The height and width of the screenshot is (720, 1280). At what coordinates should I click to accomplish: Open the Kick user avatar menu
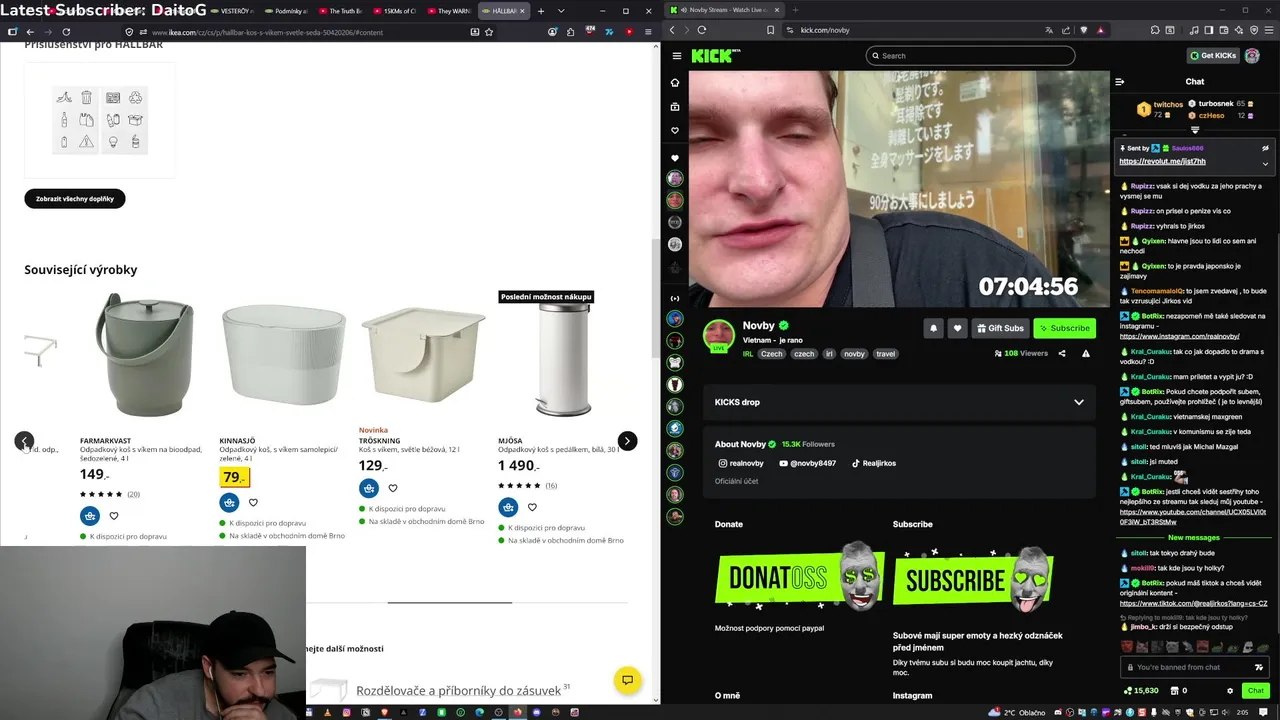tap(1252, 56)
